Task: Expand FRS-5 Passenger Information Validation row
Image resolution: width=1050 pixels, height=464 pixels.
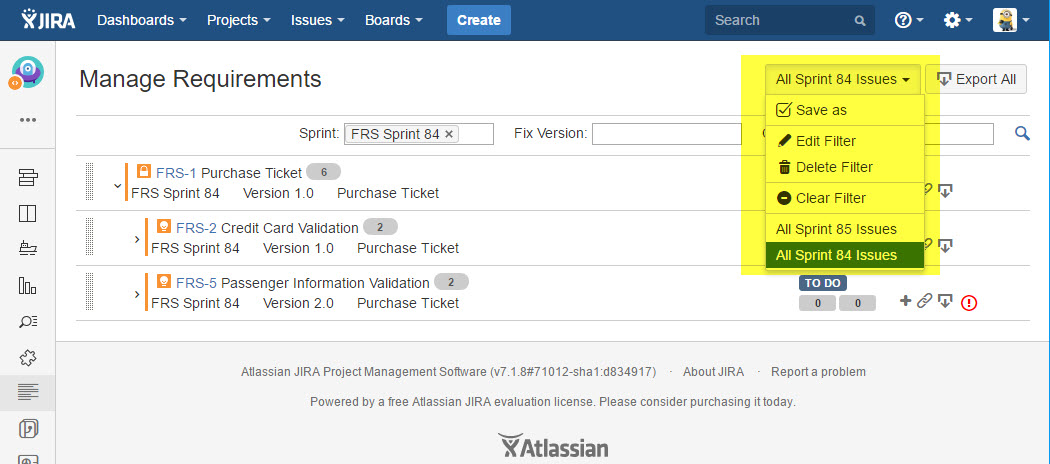Action: (137, 294)
